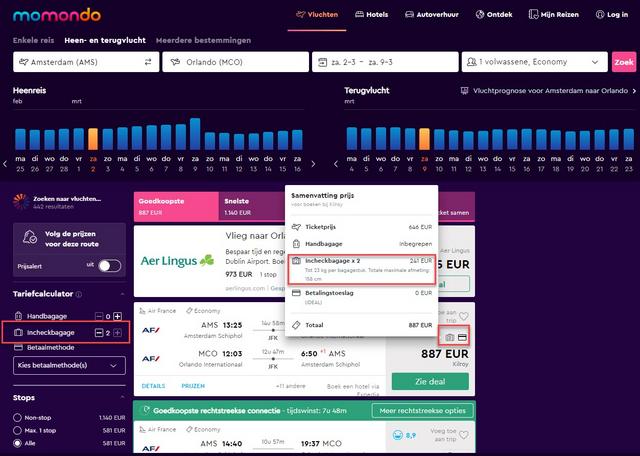Click the pink Zoek button
This screenshot has height=456, width=640.
[x=624, y=62]
